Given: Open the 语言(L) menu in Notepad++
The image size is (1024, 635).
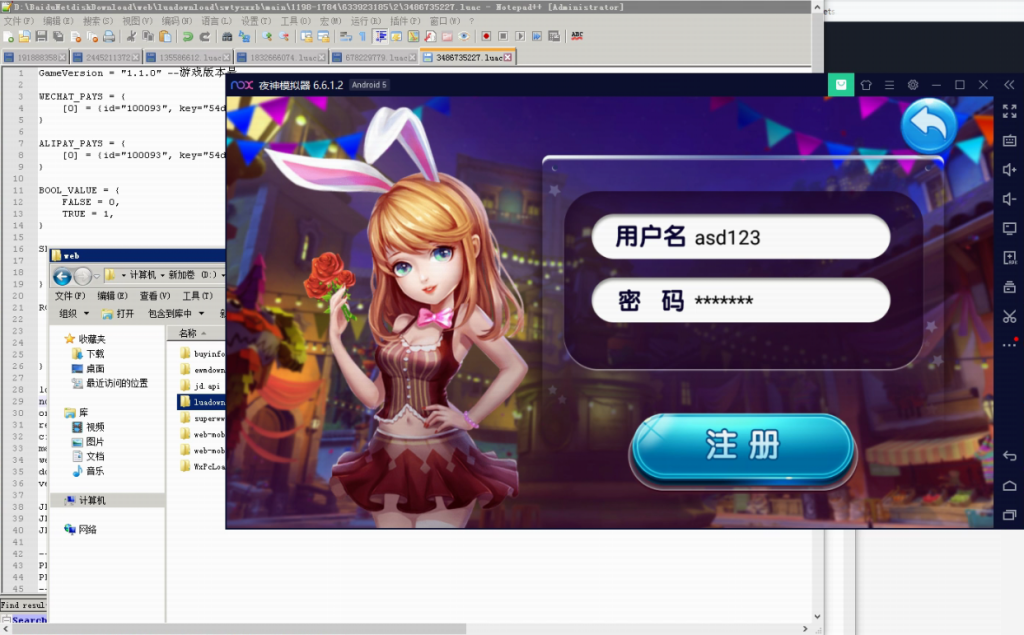Looking at the screenshot, I should click(x=216, y=21).
